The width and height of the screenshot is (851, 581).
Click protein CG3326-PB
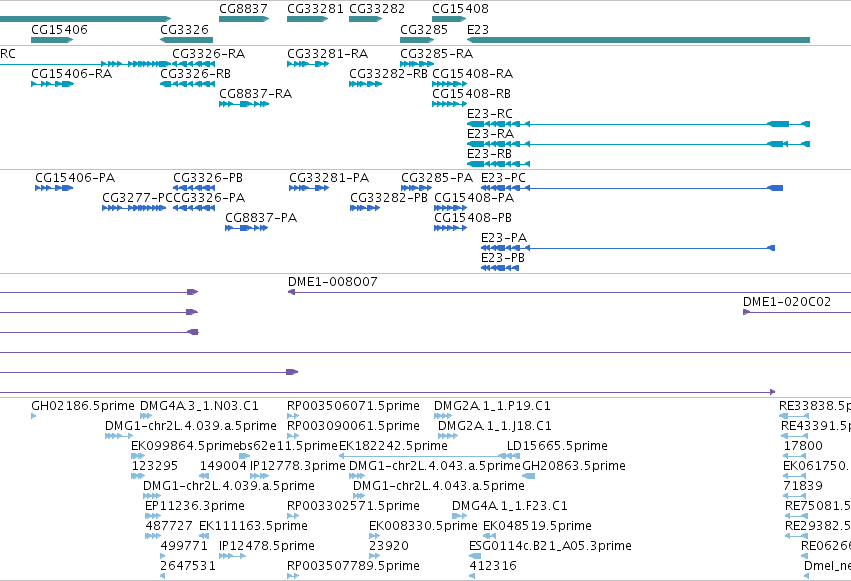(x=194, y=188)
